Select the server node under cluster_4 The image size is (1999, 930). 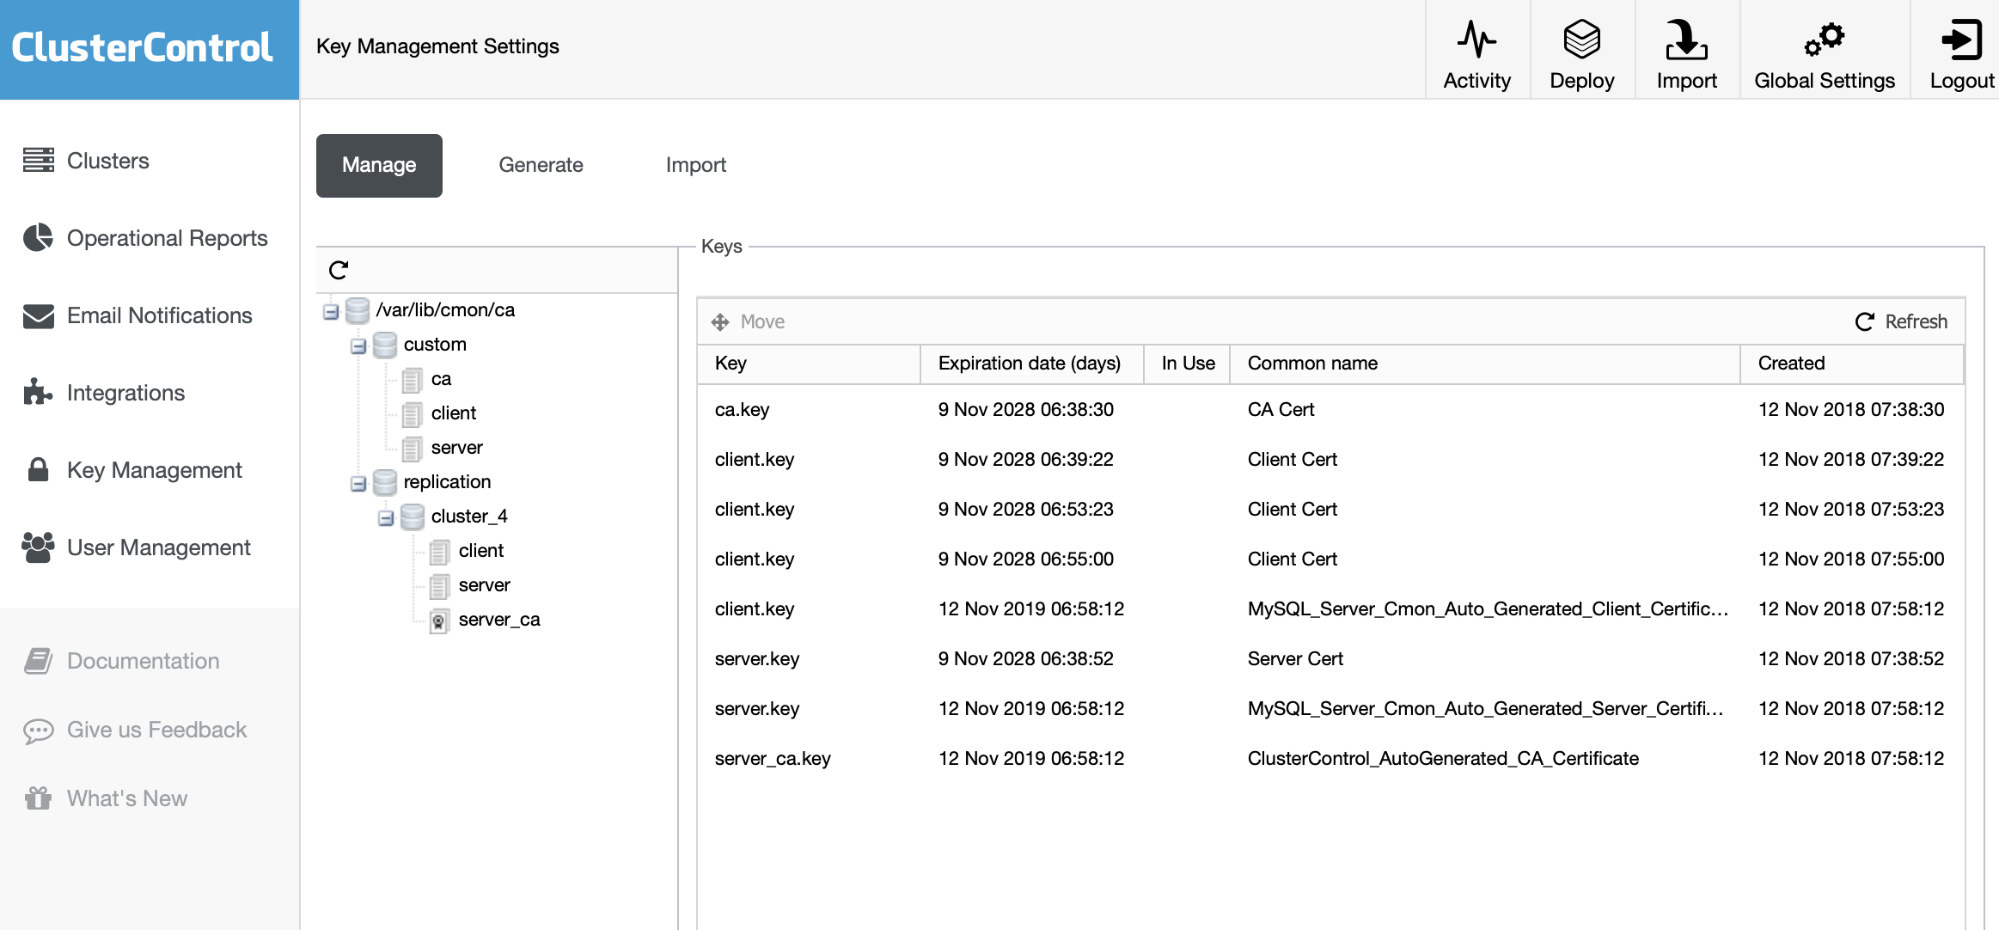(x=485, y=585)
